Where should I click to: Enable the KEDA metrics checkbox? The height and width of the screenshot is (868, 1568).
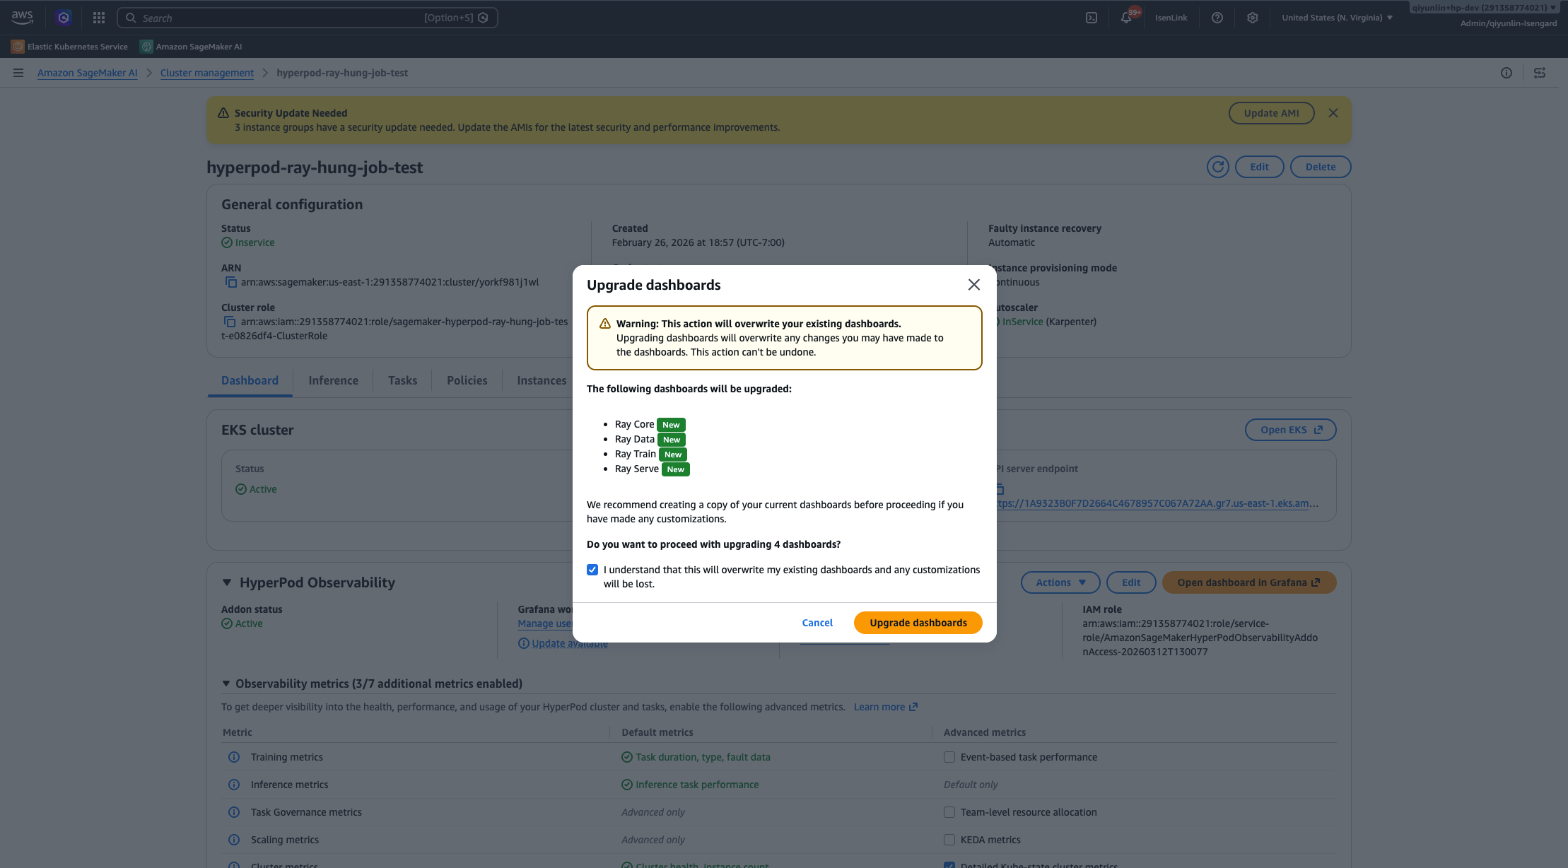click(949, 840)
